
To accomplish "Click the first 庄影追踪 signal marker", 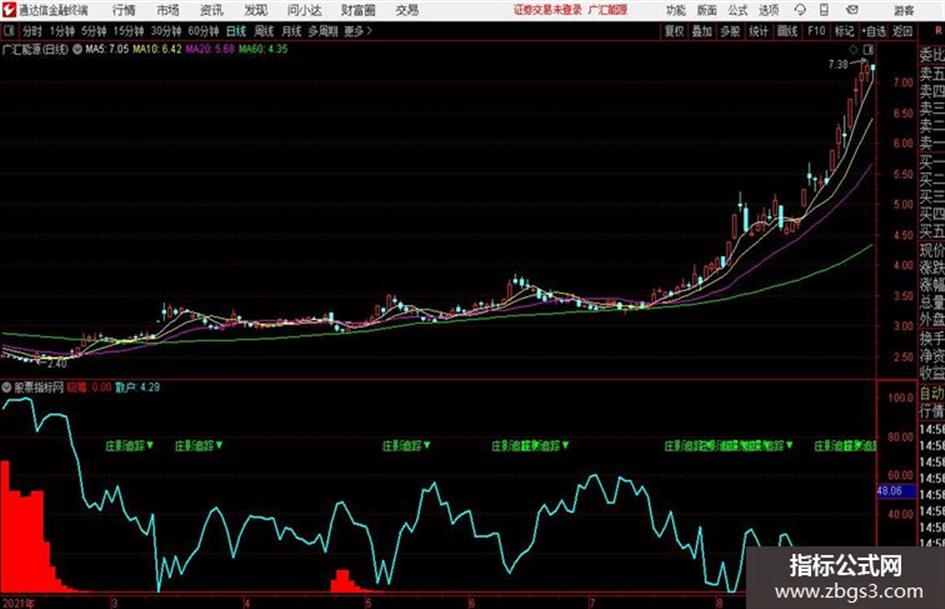I will point(130,446).
